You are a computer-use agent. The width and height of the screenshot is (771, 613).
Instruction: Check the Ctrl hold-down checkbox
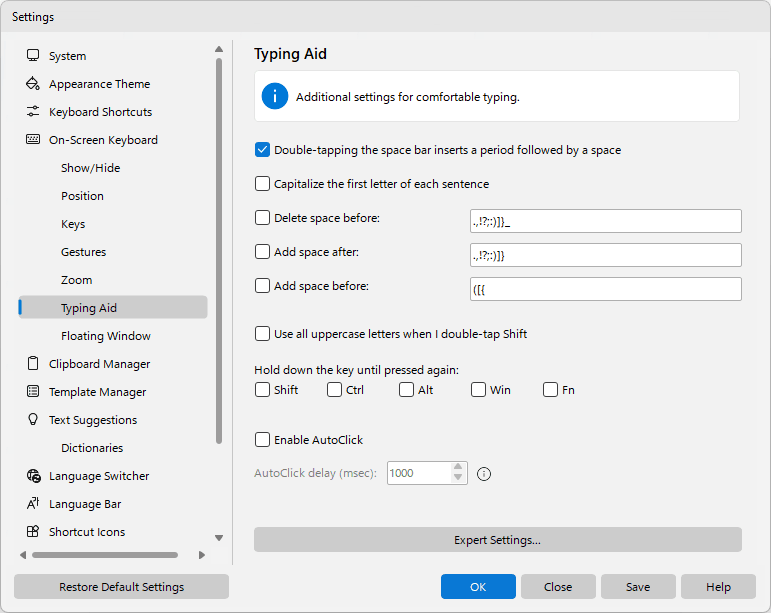click(x=334, y=390)
